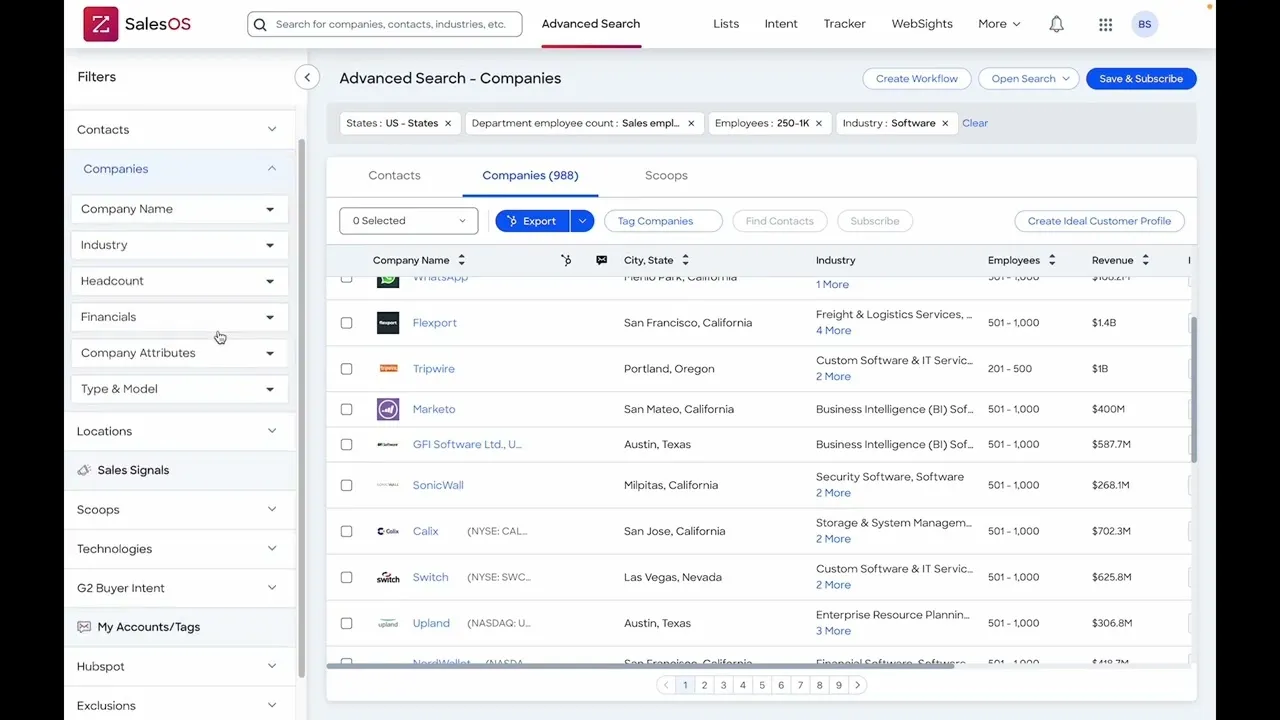The image size is (1280, 720).
Task: Select the Flexport row checkbox
Action: click(x=346, y=323)
